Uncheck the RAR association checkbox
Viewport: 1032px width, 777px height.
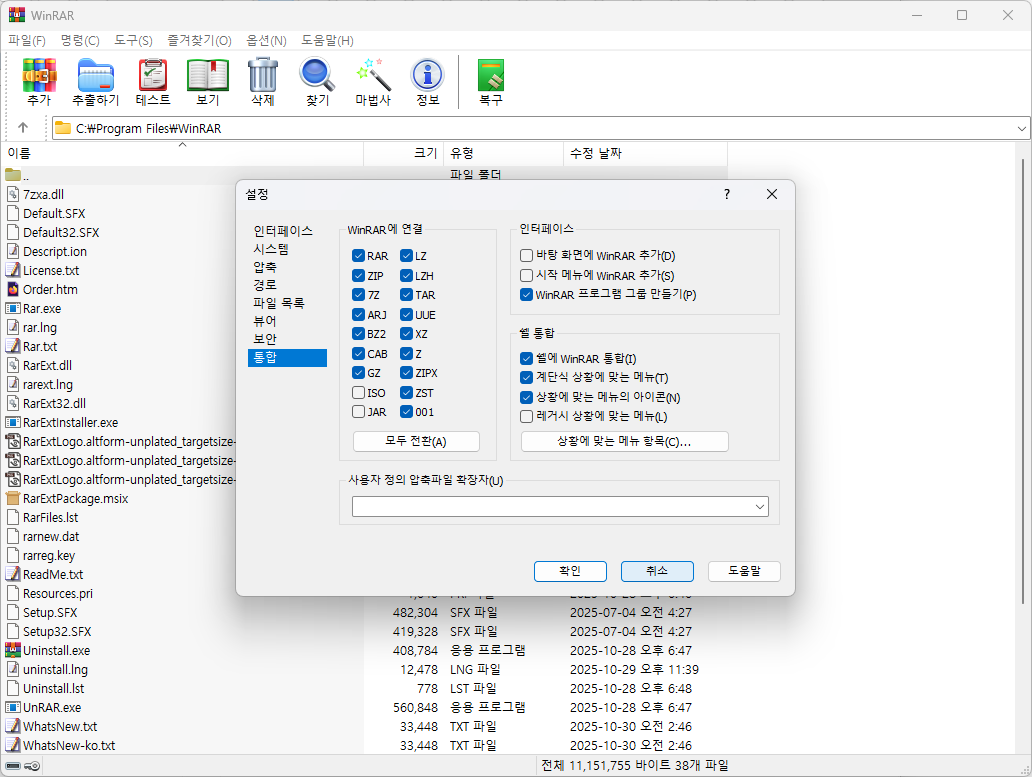(359, 255)
